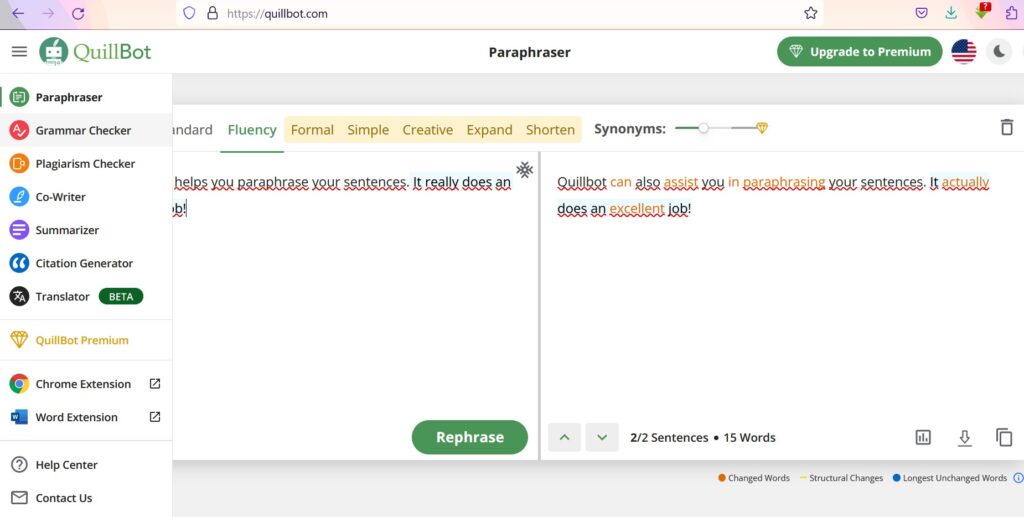Viewport: 1024px width, 517px height.
Task: Click the browser URL address bar
Action: 500,14
